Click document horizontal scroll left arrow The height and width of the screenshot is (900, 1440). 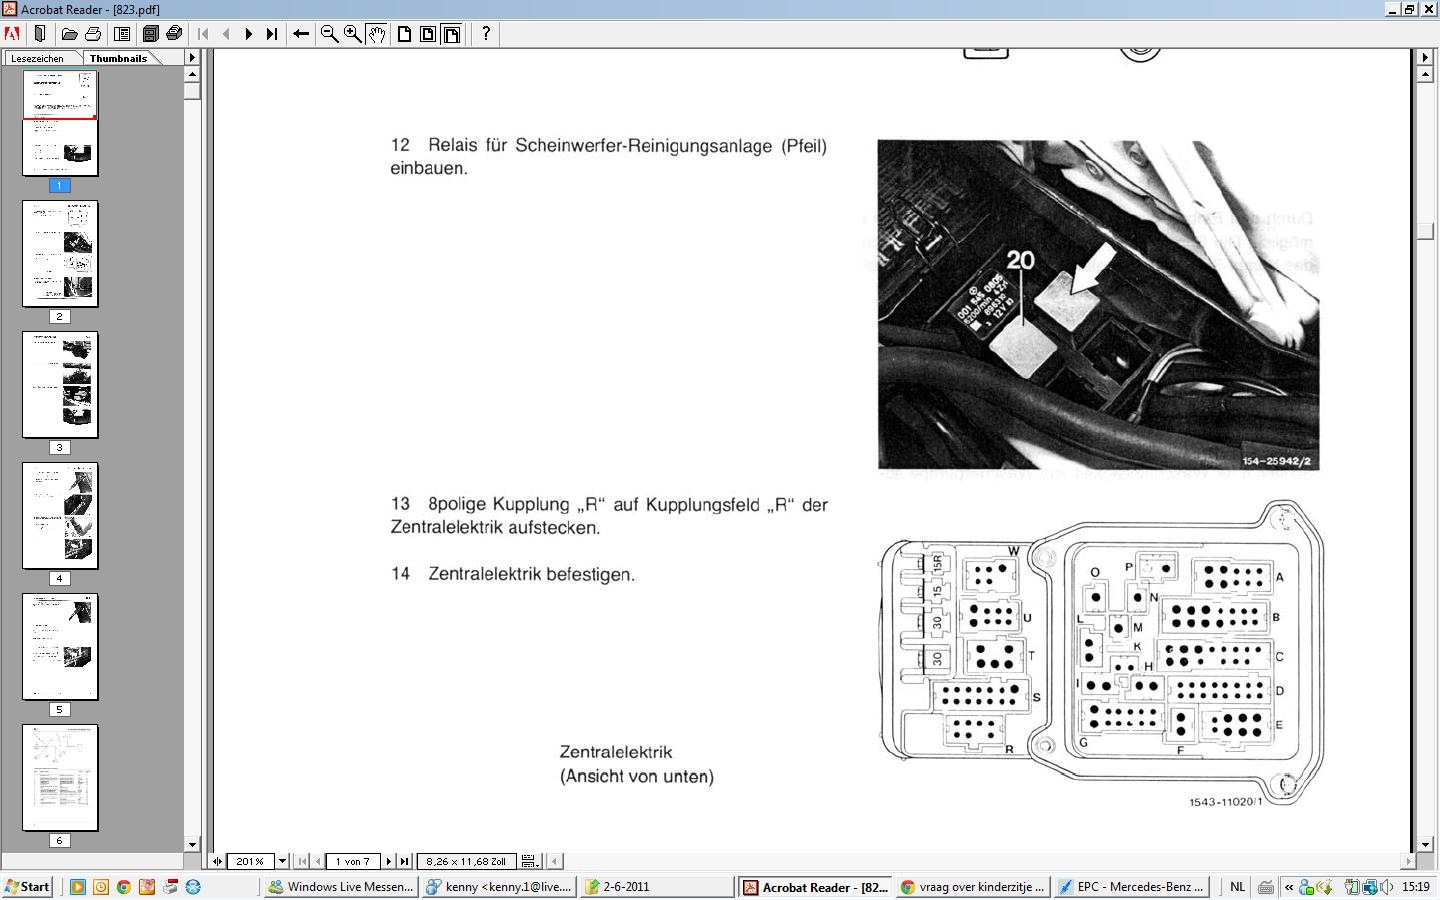click(x=555, y=861)
